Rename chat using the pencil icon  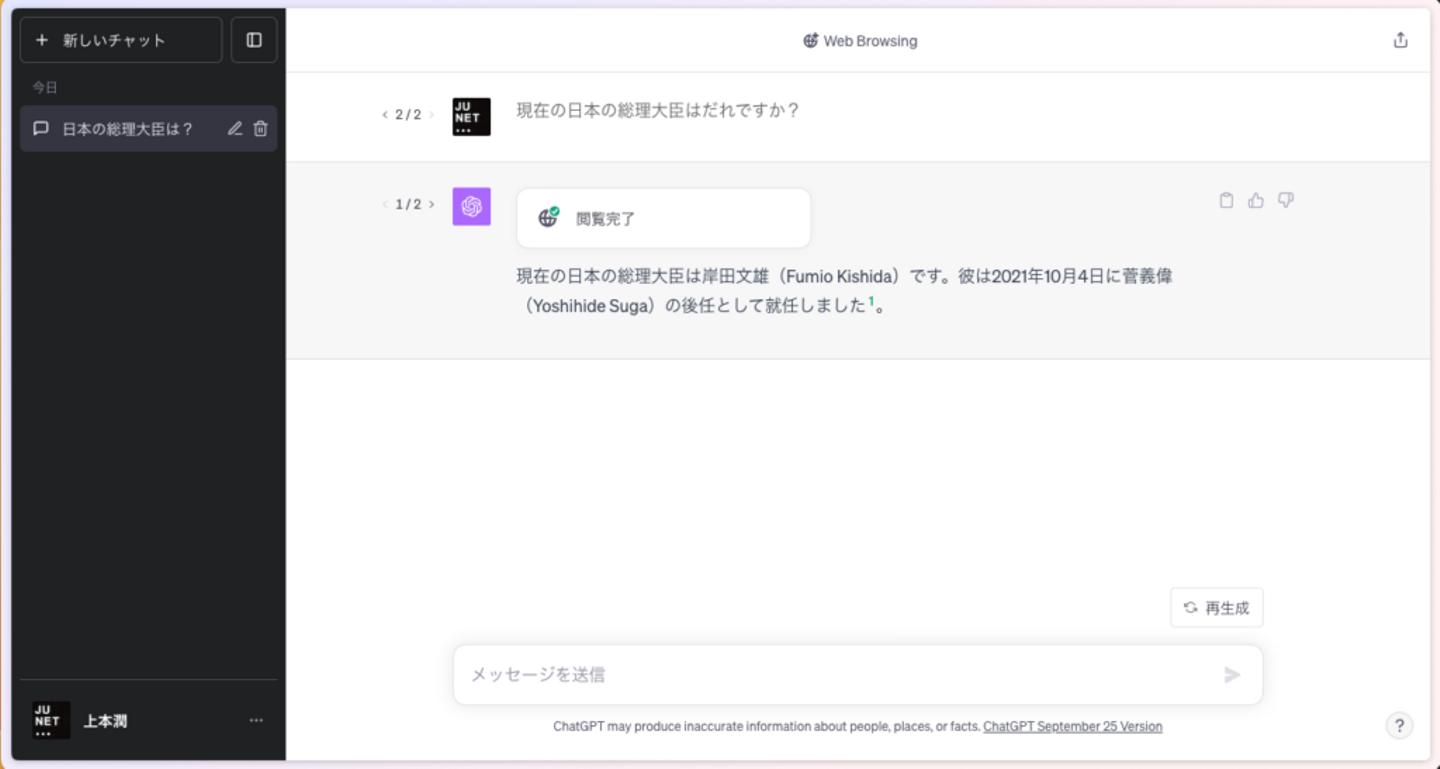click(x=235, y=128)
